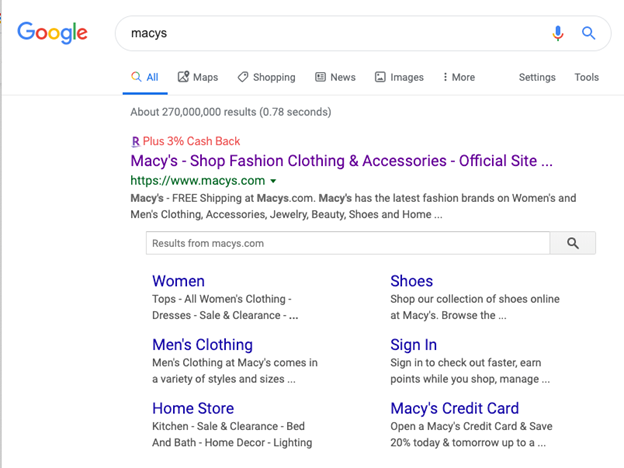Click the Shop our collection of shoes snippet
Image resolution: width=624 pixels, height=468 pixels.
coord(475,307)
